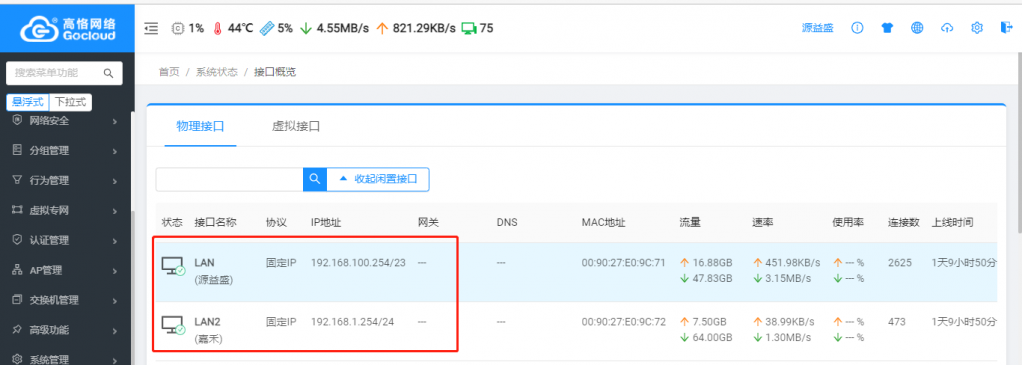This screenshot has height=365, width=1022.
Task: Switch menu style to 悬浮式
Action: point(28,102)
